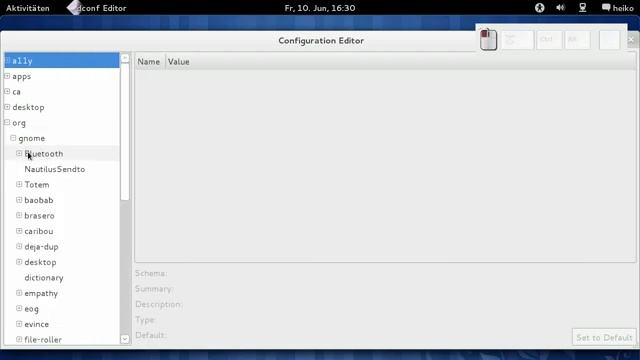The width and height of the screenshot is (640, 360).
Task: Expand the brasero node
Action: coord(19,216)
